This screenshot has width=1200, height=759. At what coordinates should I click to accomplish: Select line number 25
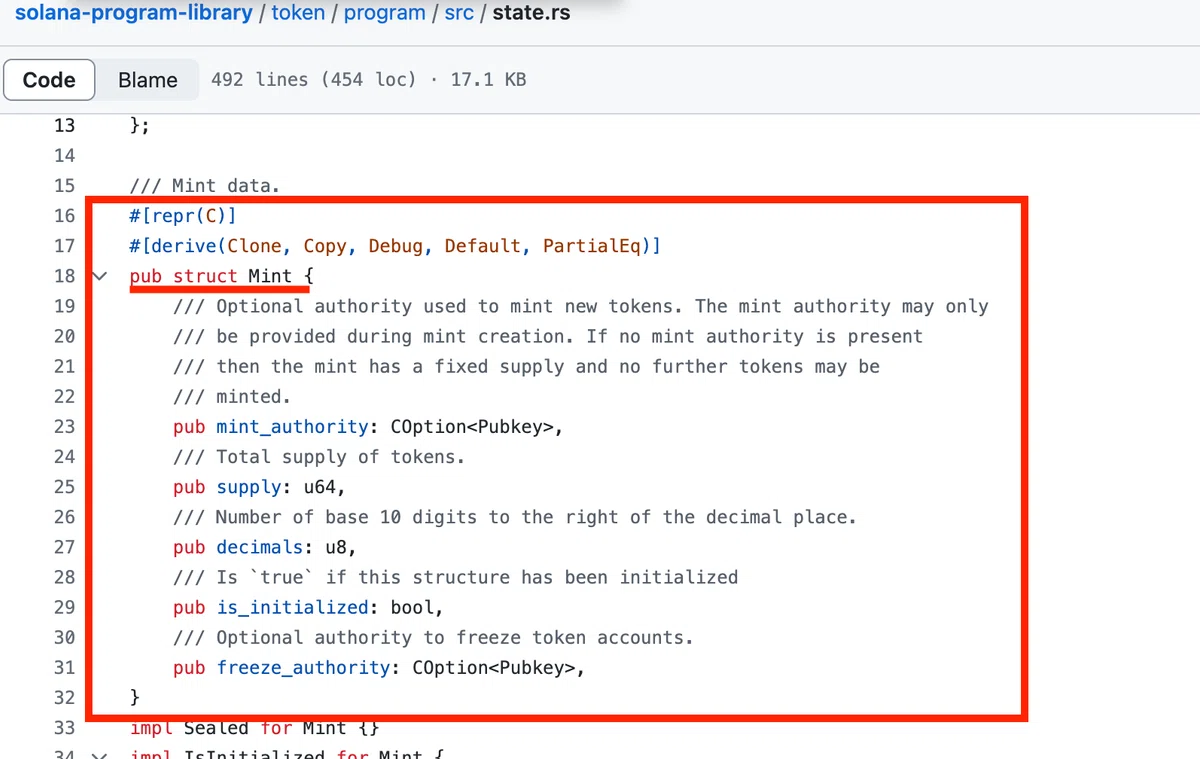tap(64, 486)
